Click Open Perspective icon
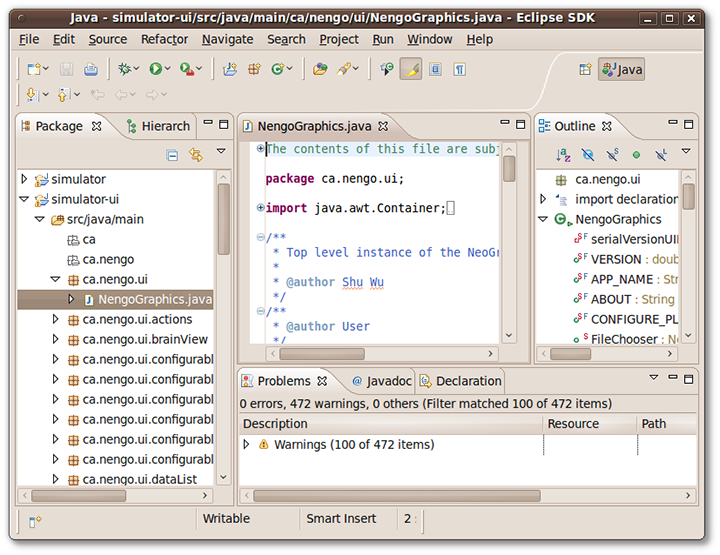Image resolution: width=720 pixels, height=555 pixels. (585, 69)
